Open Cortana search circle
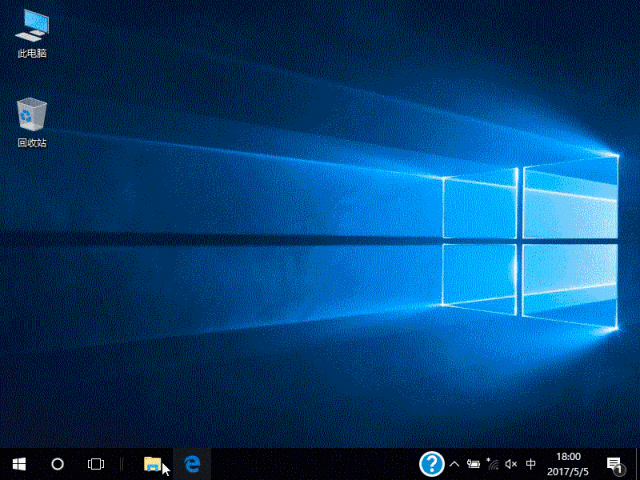The image size is (640, 480). click(x=57, y=464)
